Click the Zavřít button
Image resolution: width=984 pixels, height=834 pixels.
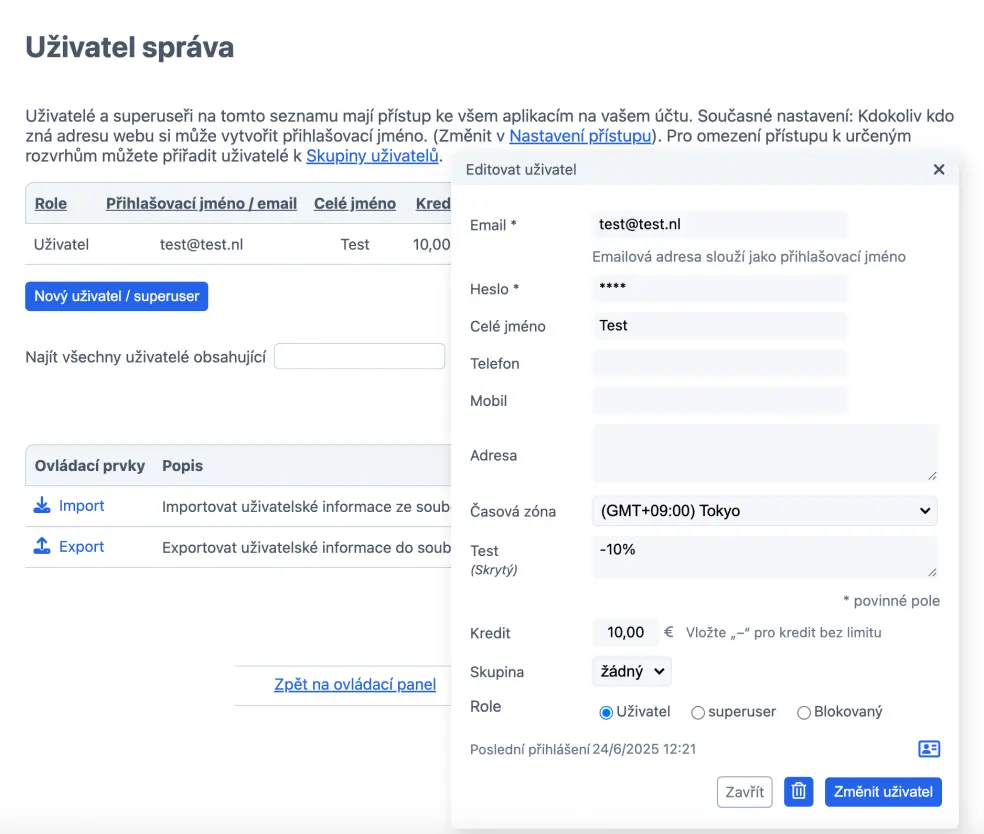click(745, 792)
